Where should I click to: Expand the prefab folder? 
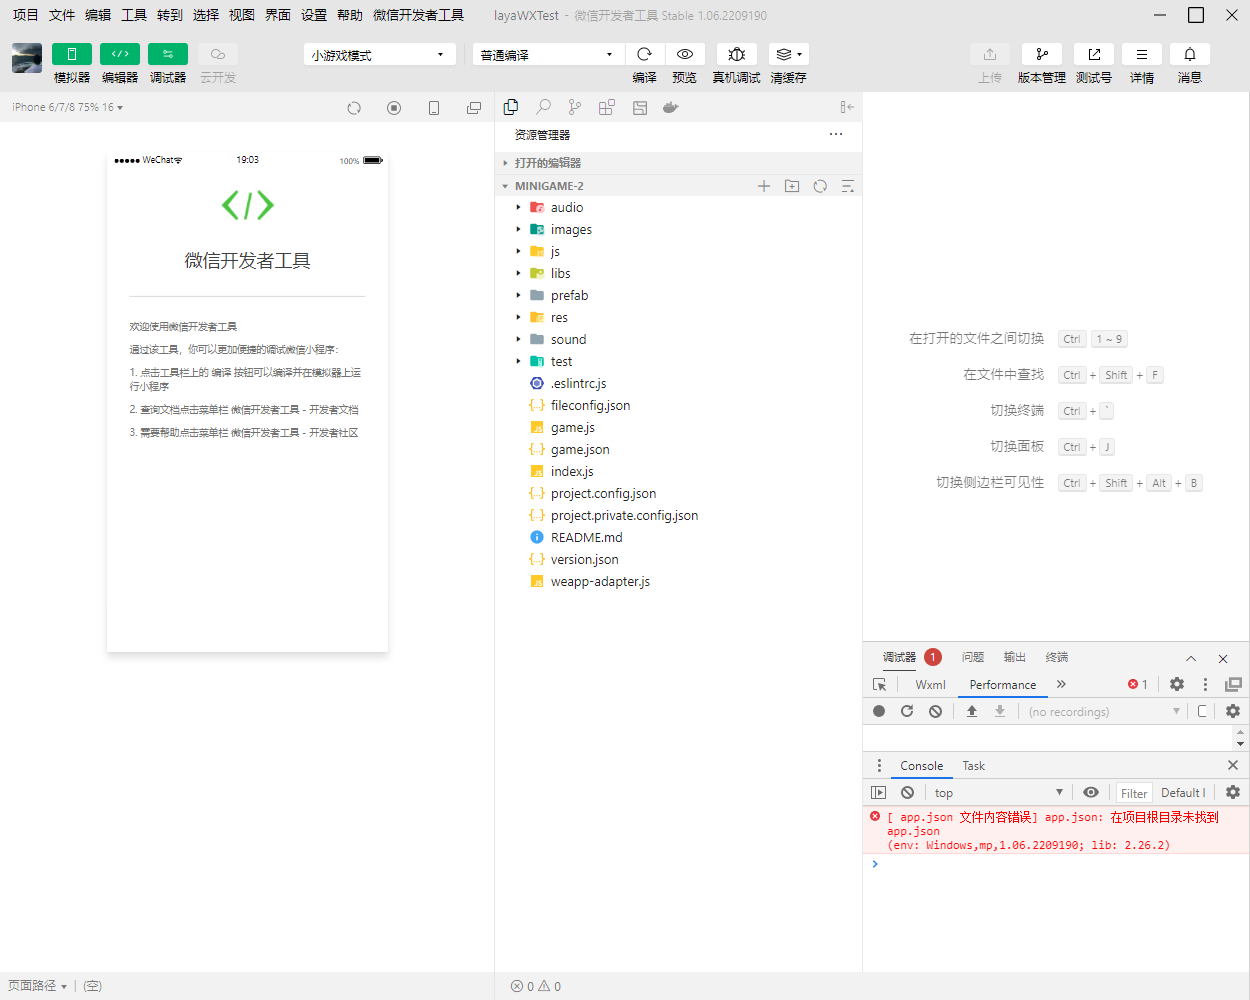tap(678, 295)
